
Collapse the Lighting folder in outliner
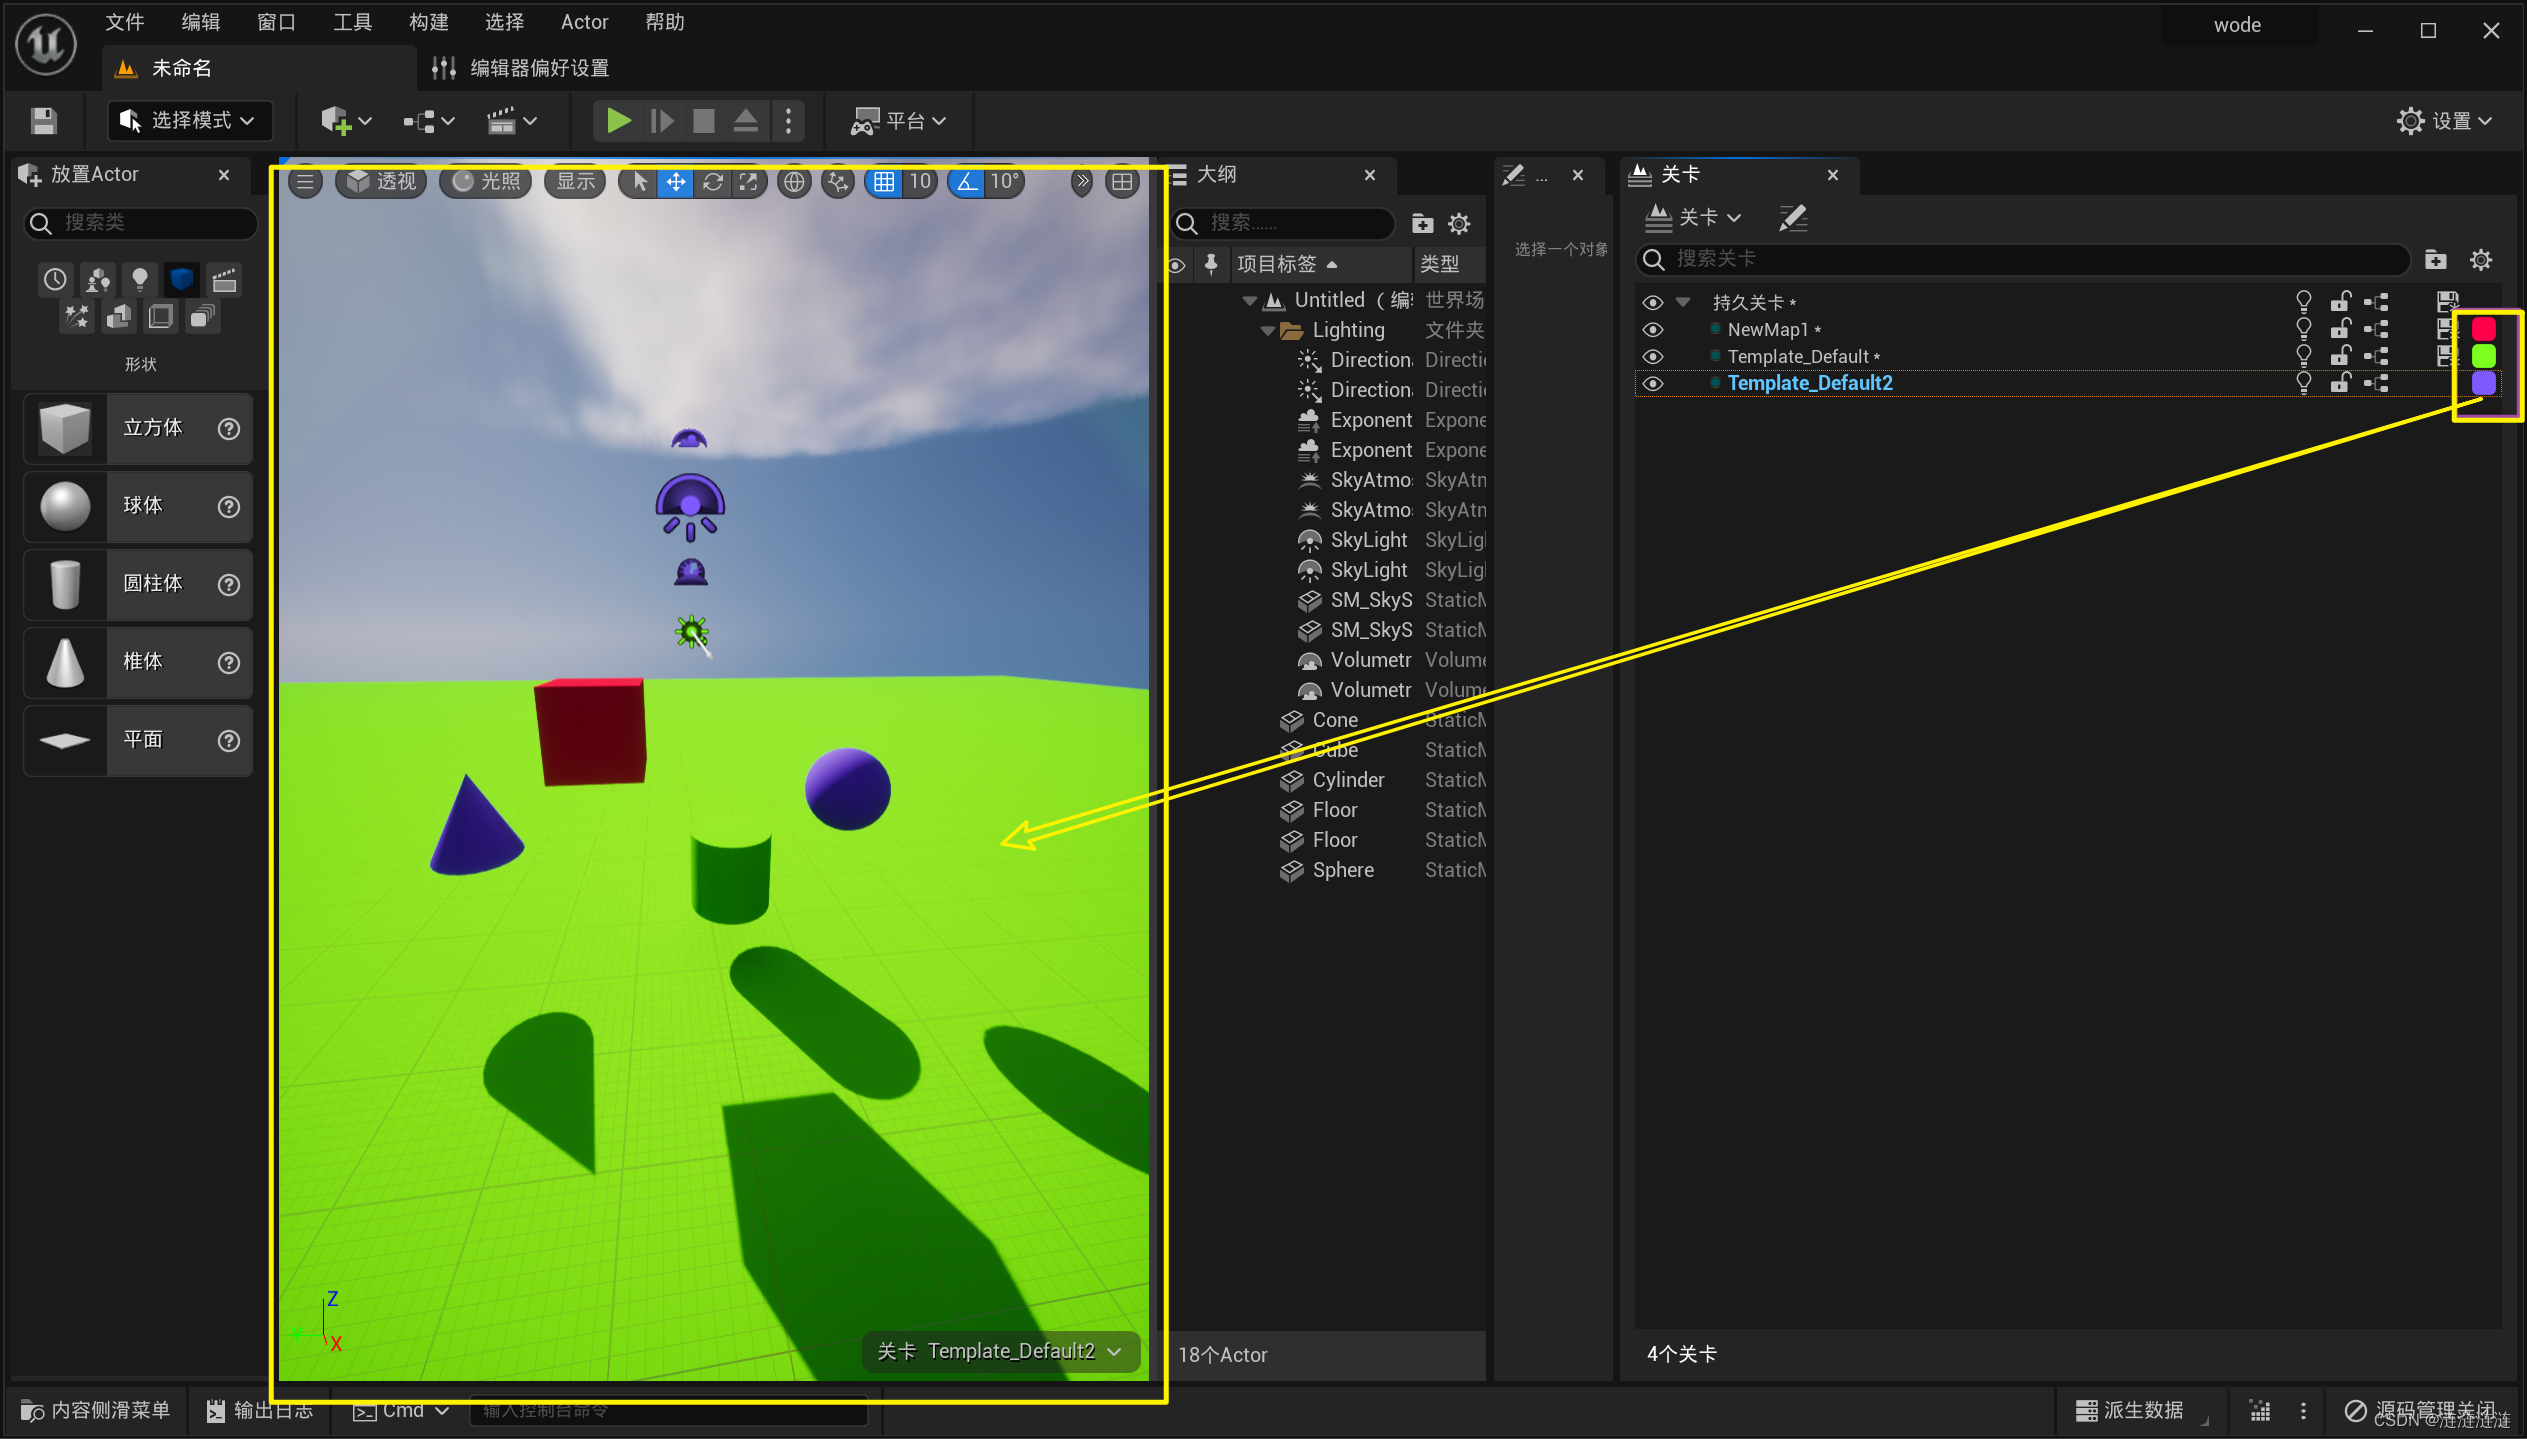click(x=1268, y=330)
